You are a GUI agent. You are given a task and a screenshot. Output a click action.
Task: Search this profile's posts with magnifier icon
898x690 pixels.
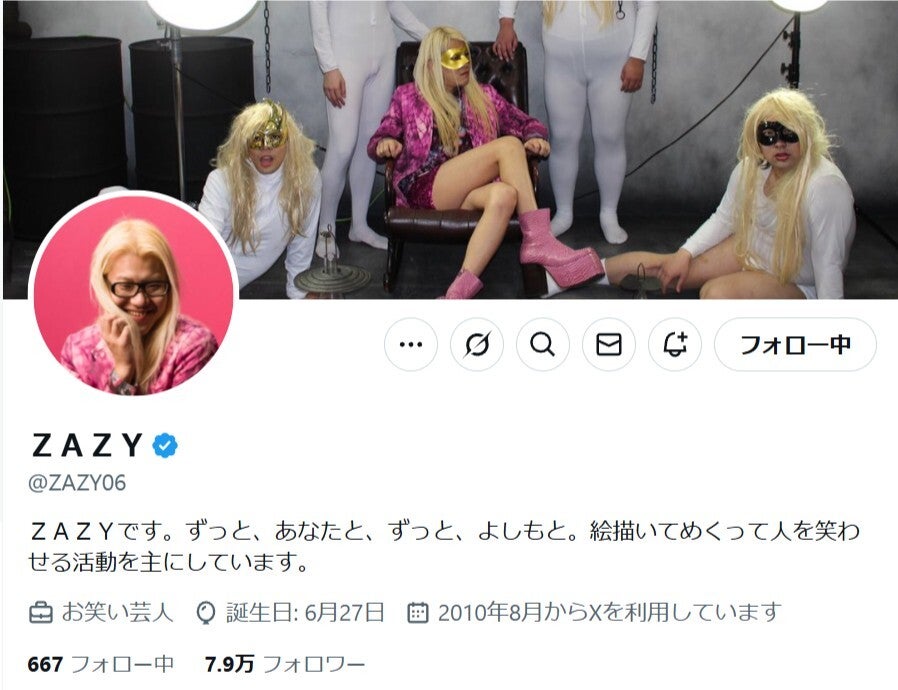click(542, 345)
